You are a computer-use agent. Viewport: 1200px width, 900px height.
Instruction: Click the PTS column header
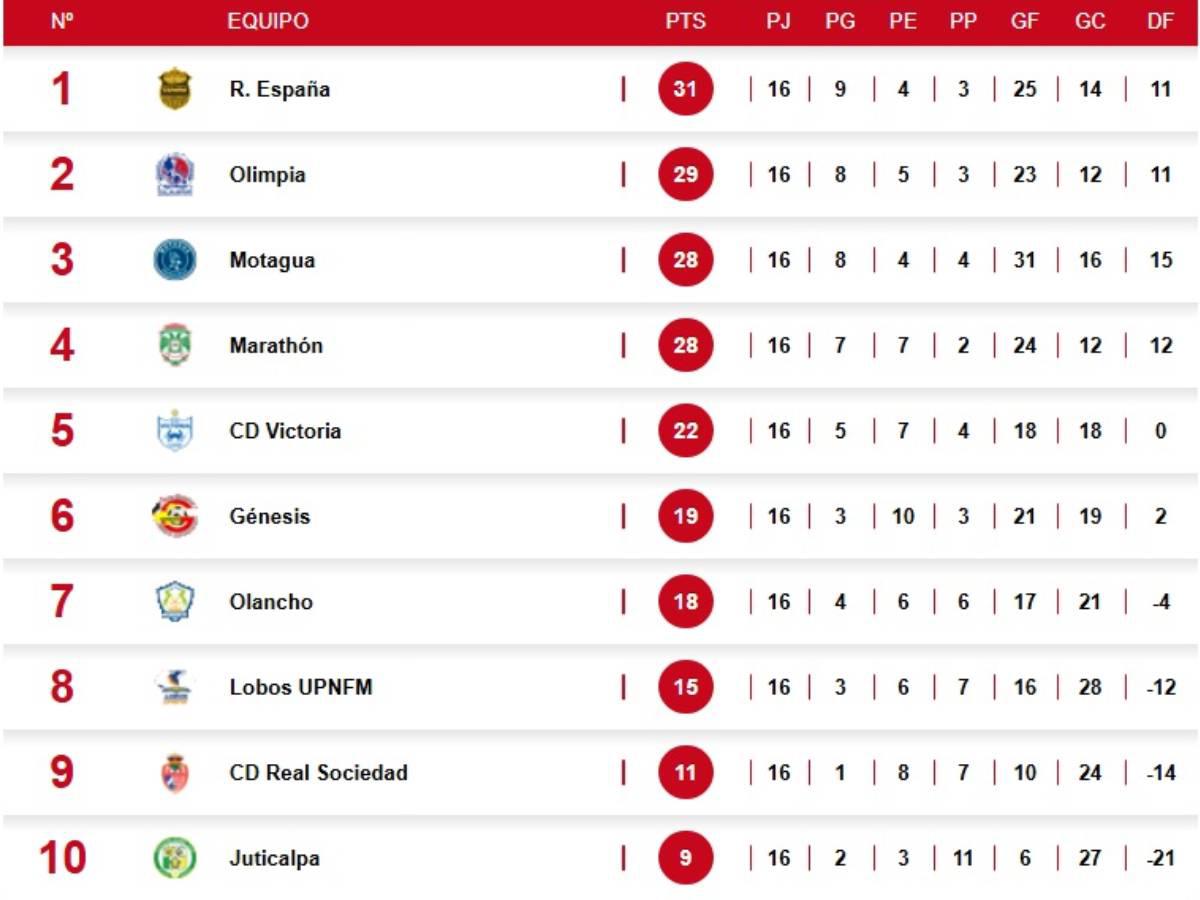coord(685,21)
